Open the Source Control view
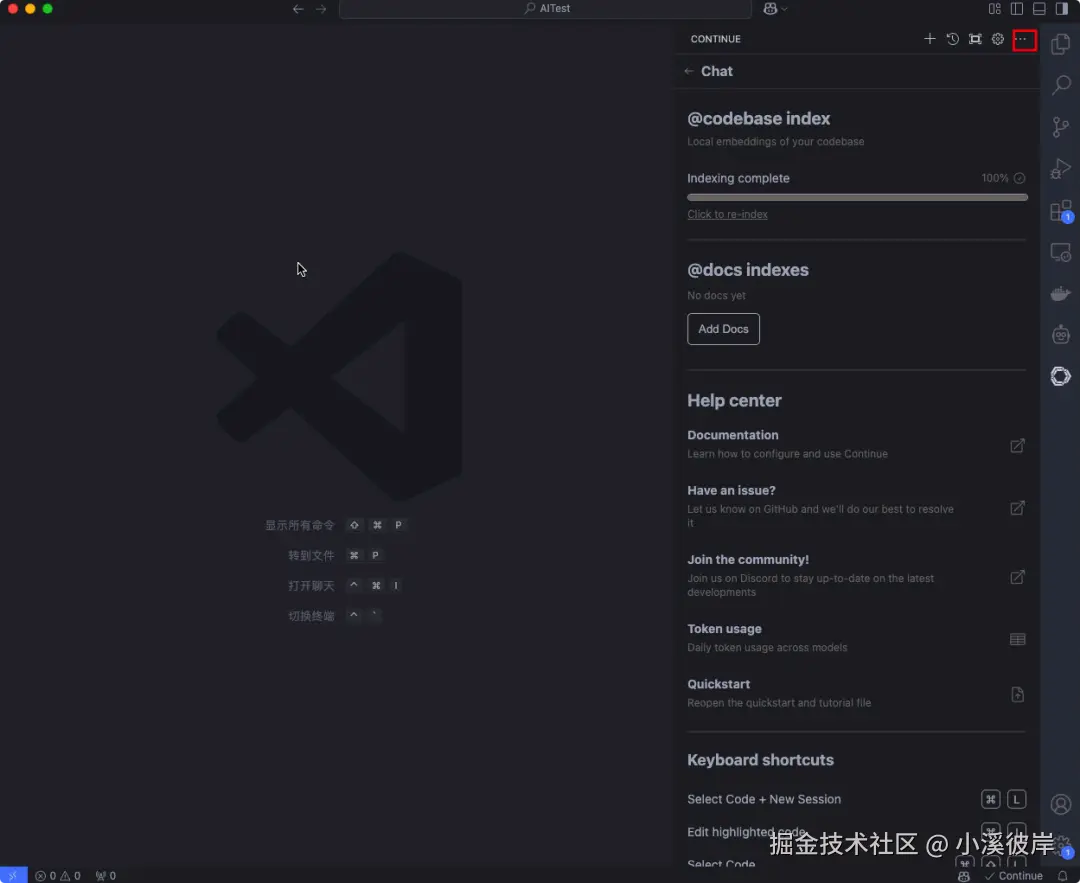Image resolution: width=1080 pixels, height=883 pixels. click(x=1059, y=127)
